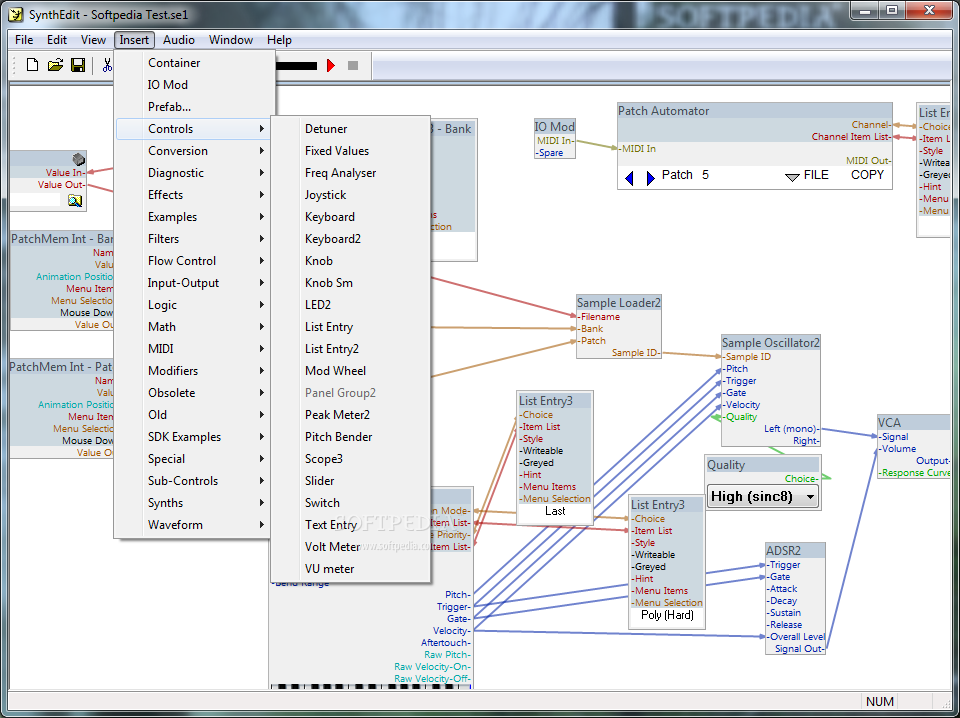
Task: Select Keyboard2 control
Action: pos(350,239)
